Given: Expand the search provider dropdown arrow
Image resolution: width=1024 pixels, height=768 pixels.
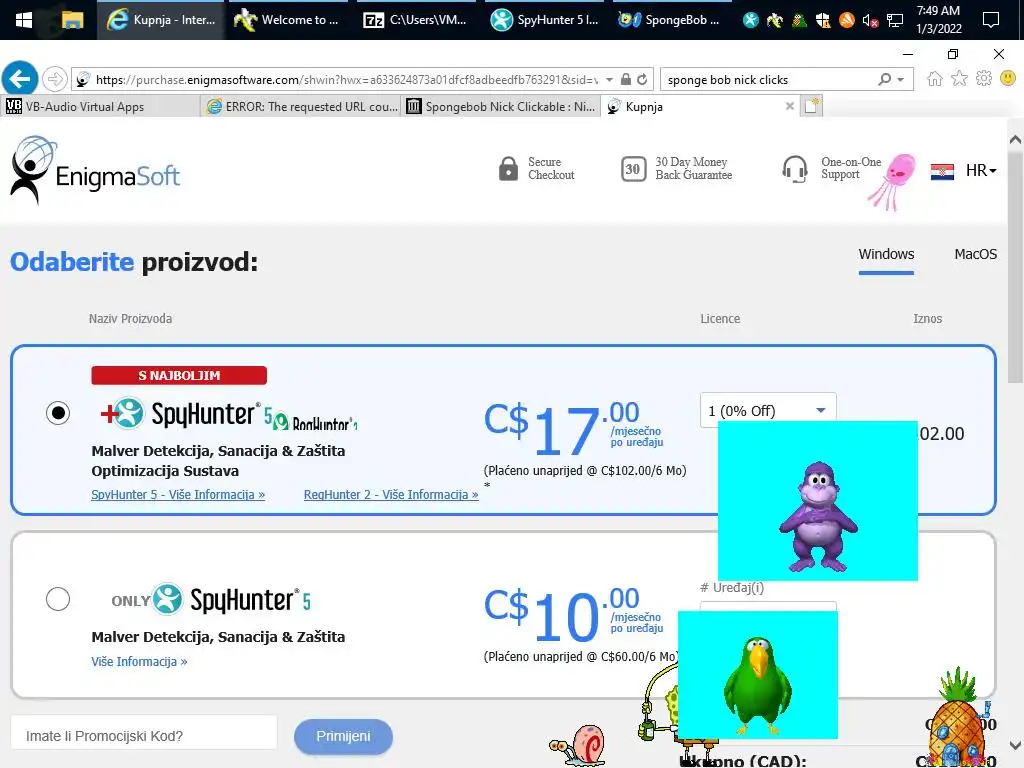Looking at the screenshot, I should (x=901, y=80).
